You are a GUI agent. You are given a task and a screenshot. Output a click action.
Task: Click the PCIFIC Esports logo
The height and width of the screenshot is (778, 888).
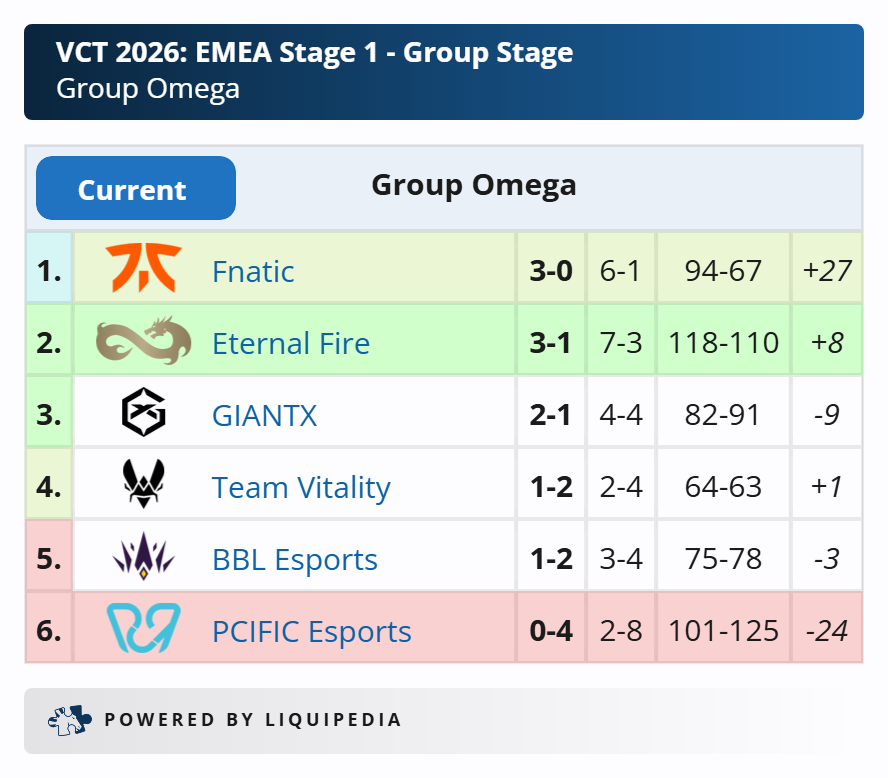pyautogui.click(x=143, y=630)
